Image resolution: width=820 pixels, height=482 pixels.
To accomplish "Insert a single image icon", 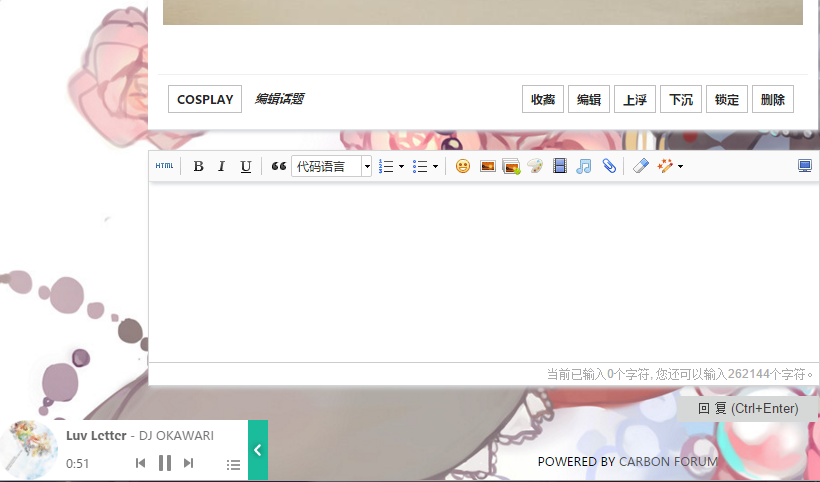I will [x=487, y=166].
